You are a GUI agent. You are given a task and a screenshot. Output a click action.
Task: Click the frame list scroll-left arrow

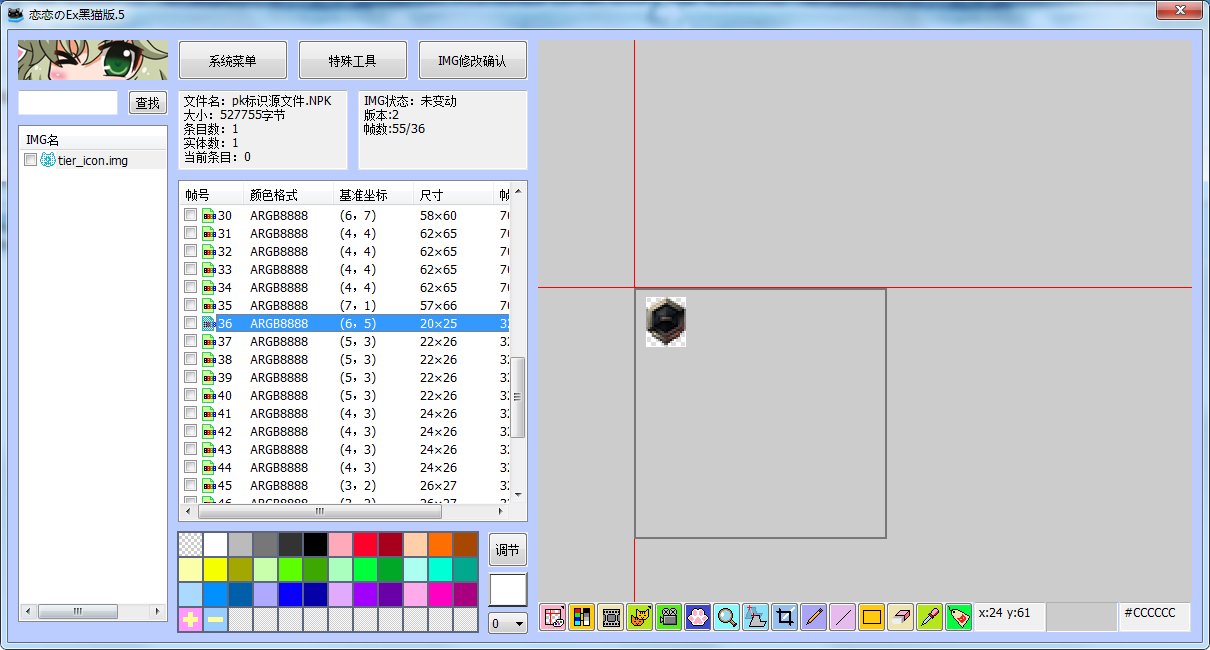188,511
